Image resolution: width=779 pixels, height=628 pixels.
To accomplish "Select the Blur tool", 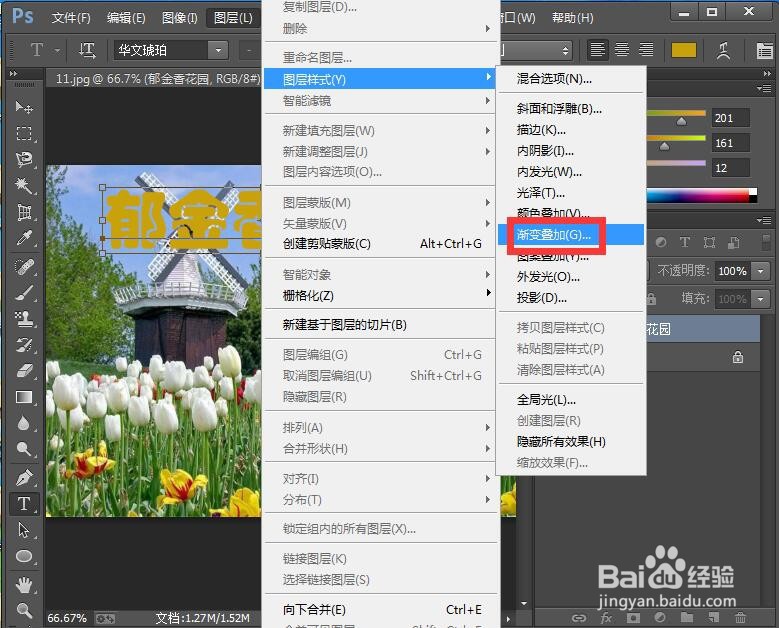I will coord(24,423).
